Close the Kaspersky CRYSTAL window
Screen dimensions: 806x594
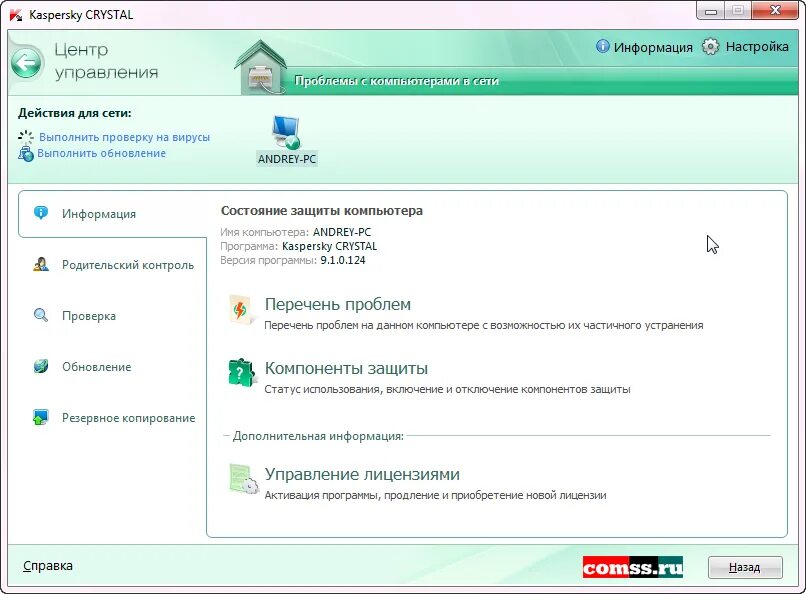(x=776, y=11)
